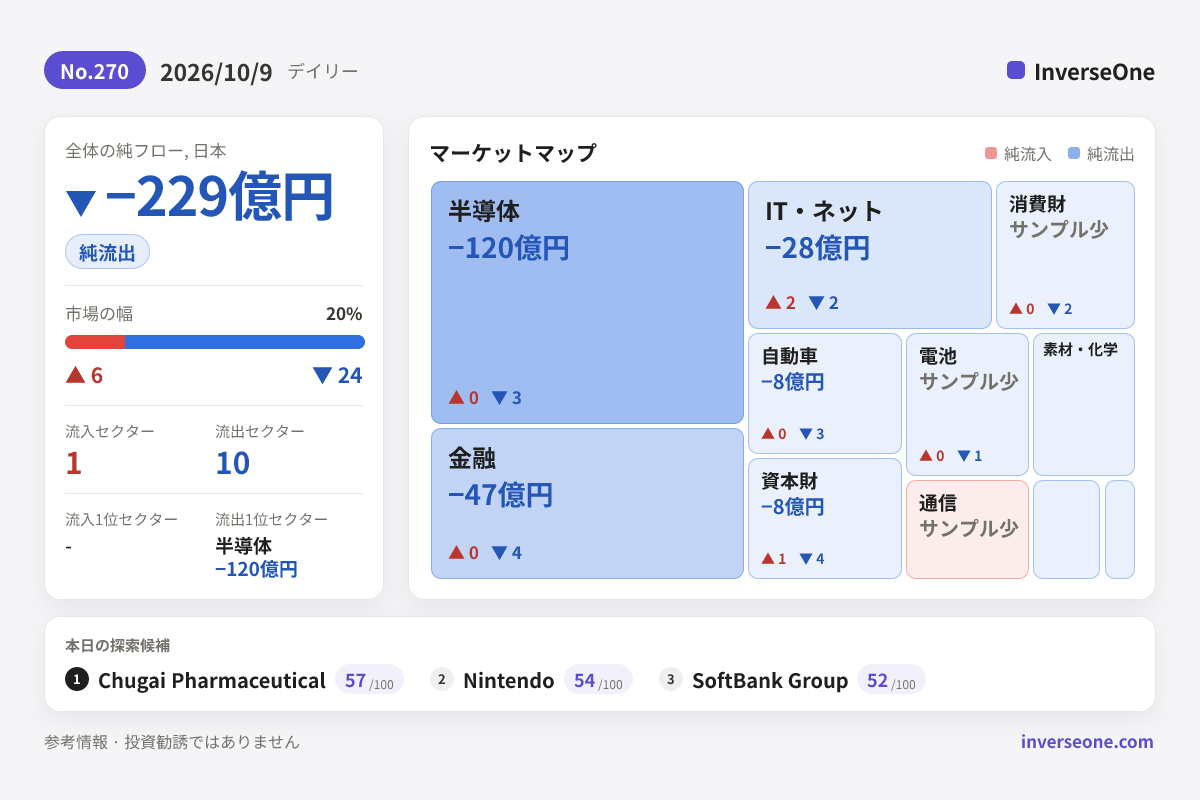Click the 流入セクター count 1
Viewport: 1200px width, 800px height.
click(73, 463)
